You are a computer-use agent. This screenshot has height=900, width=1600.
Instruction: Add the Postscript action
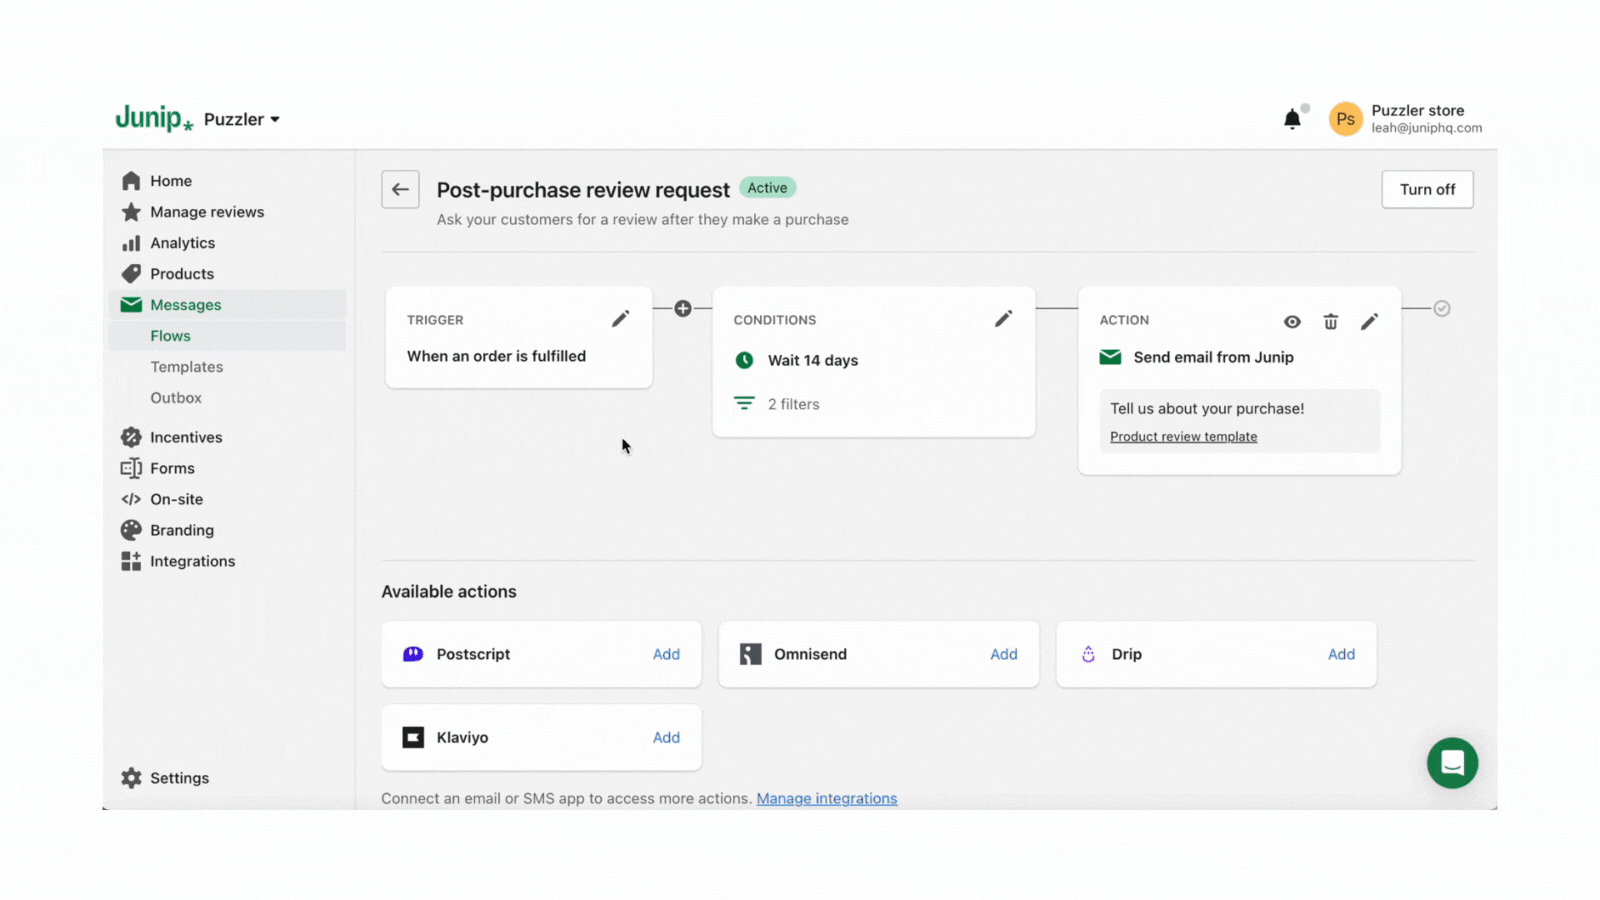tap(666, 654)
